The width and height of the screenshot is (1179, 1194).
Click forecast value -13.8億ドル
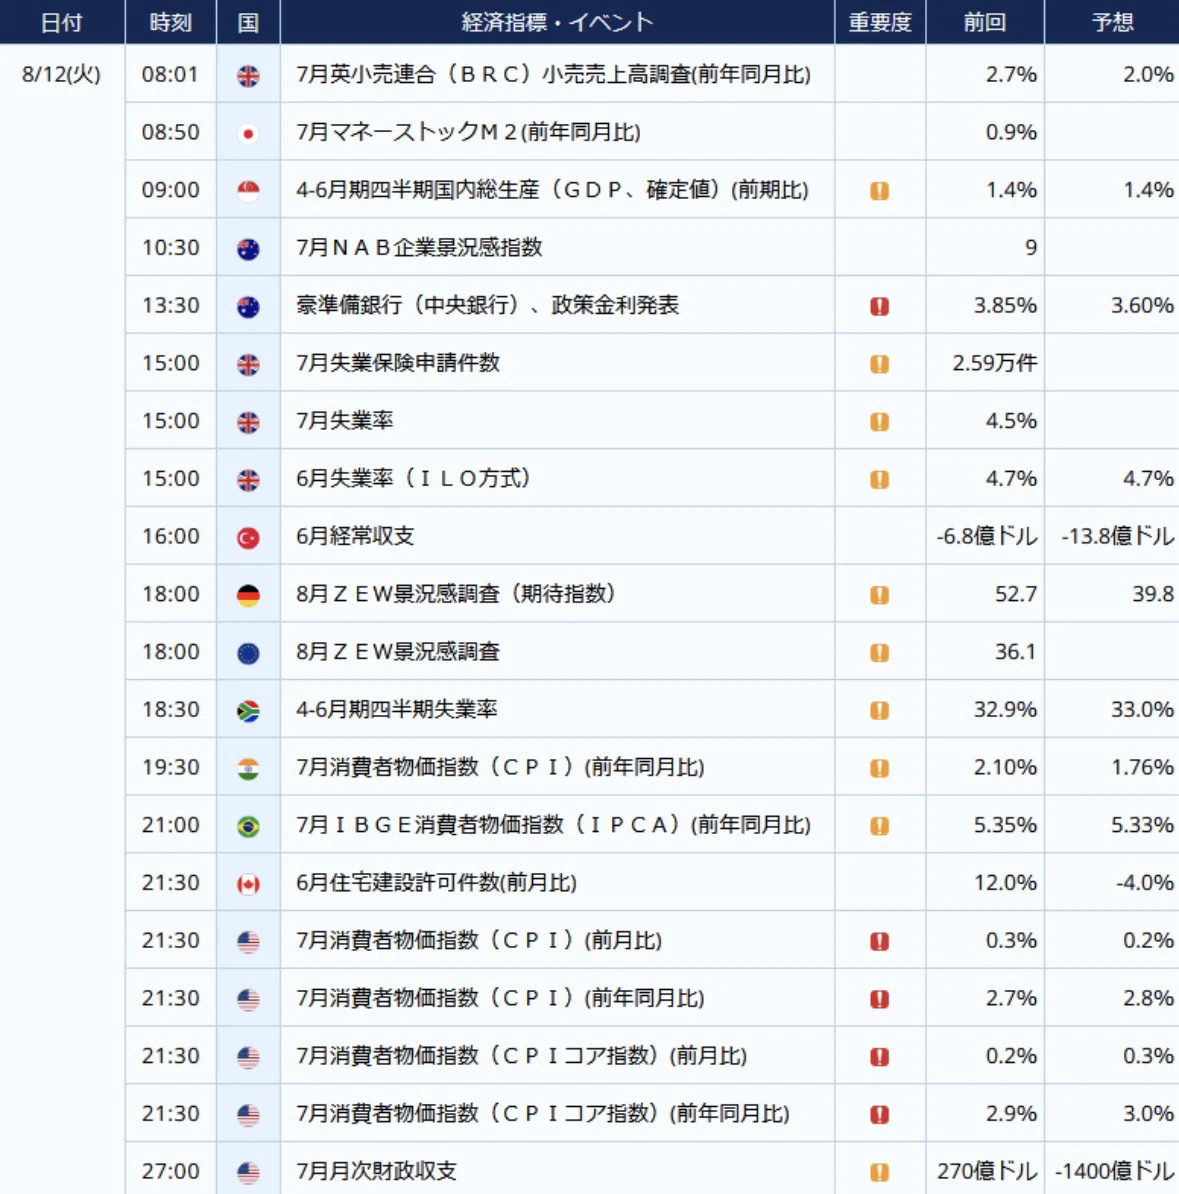pos(1117,536)
